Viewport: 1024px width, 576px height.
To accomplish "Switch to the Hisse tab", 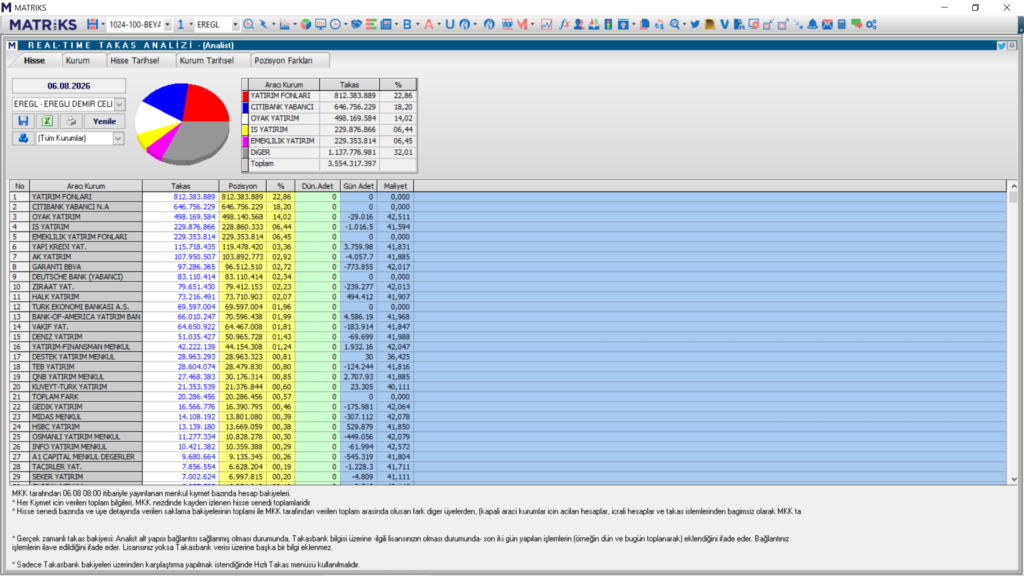I will click(x=35, y=60).
